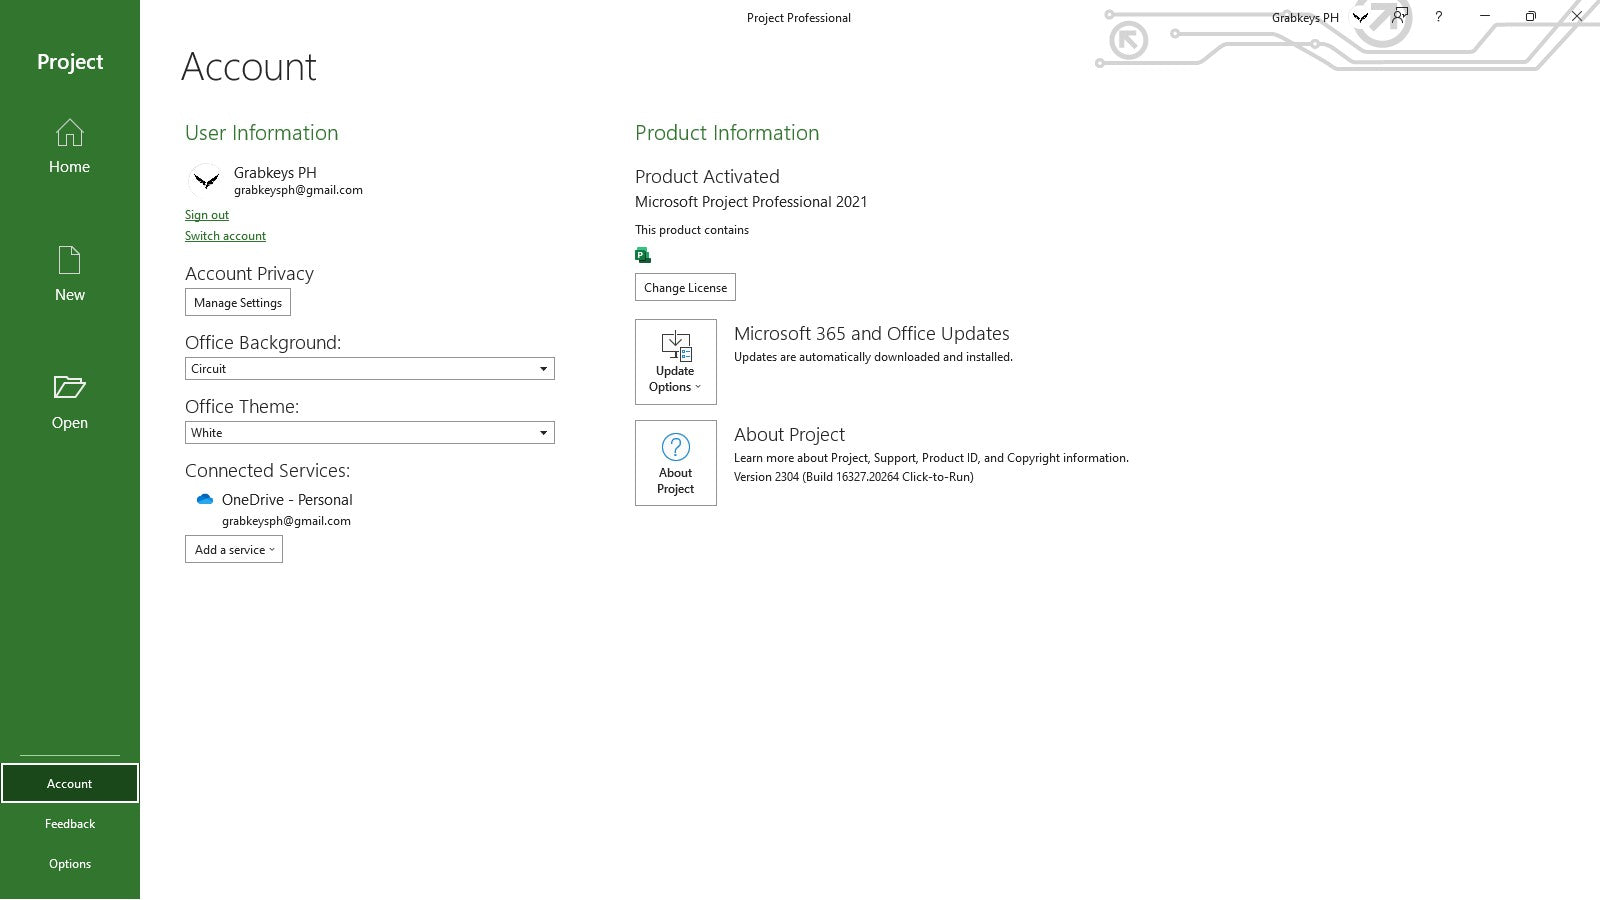This screenshot has height=900, width=1600.
Task: Click the 'Updates are automatically downloaded and installed.' text
Action: (x=873, y=357)
